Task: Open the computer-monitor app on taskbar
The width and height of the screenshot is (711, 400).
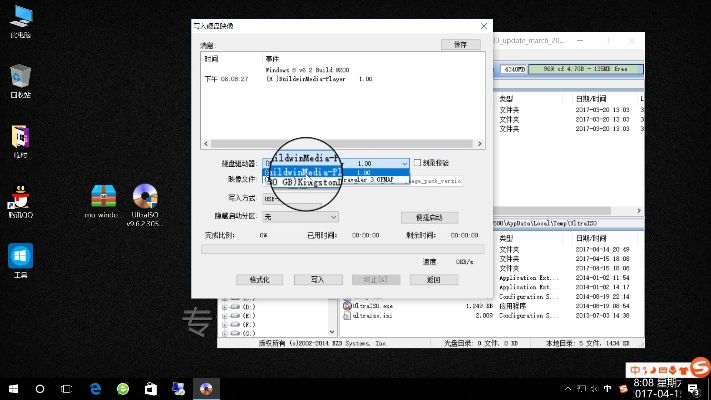Action: pyautogui.click(x=178, y=389)
